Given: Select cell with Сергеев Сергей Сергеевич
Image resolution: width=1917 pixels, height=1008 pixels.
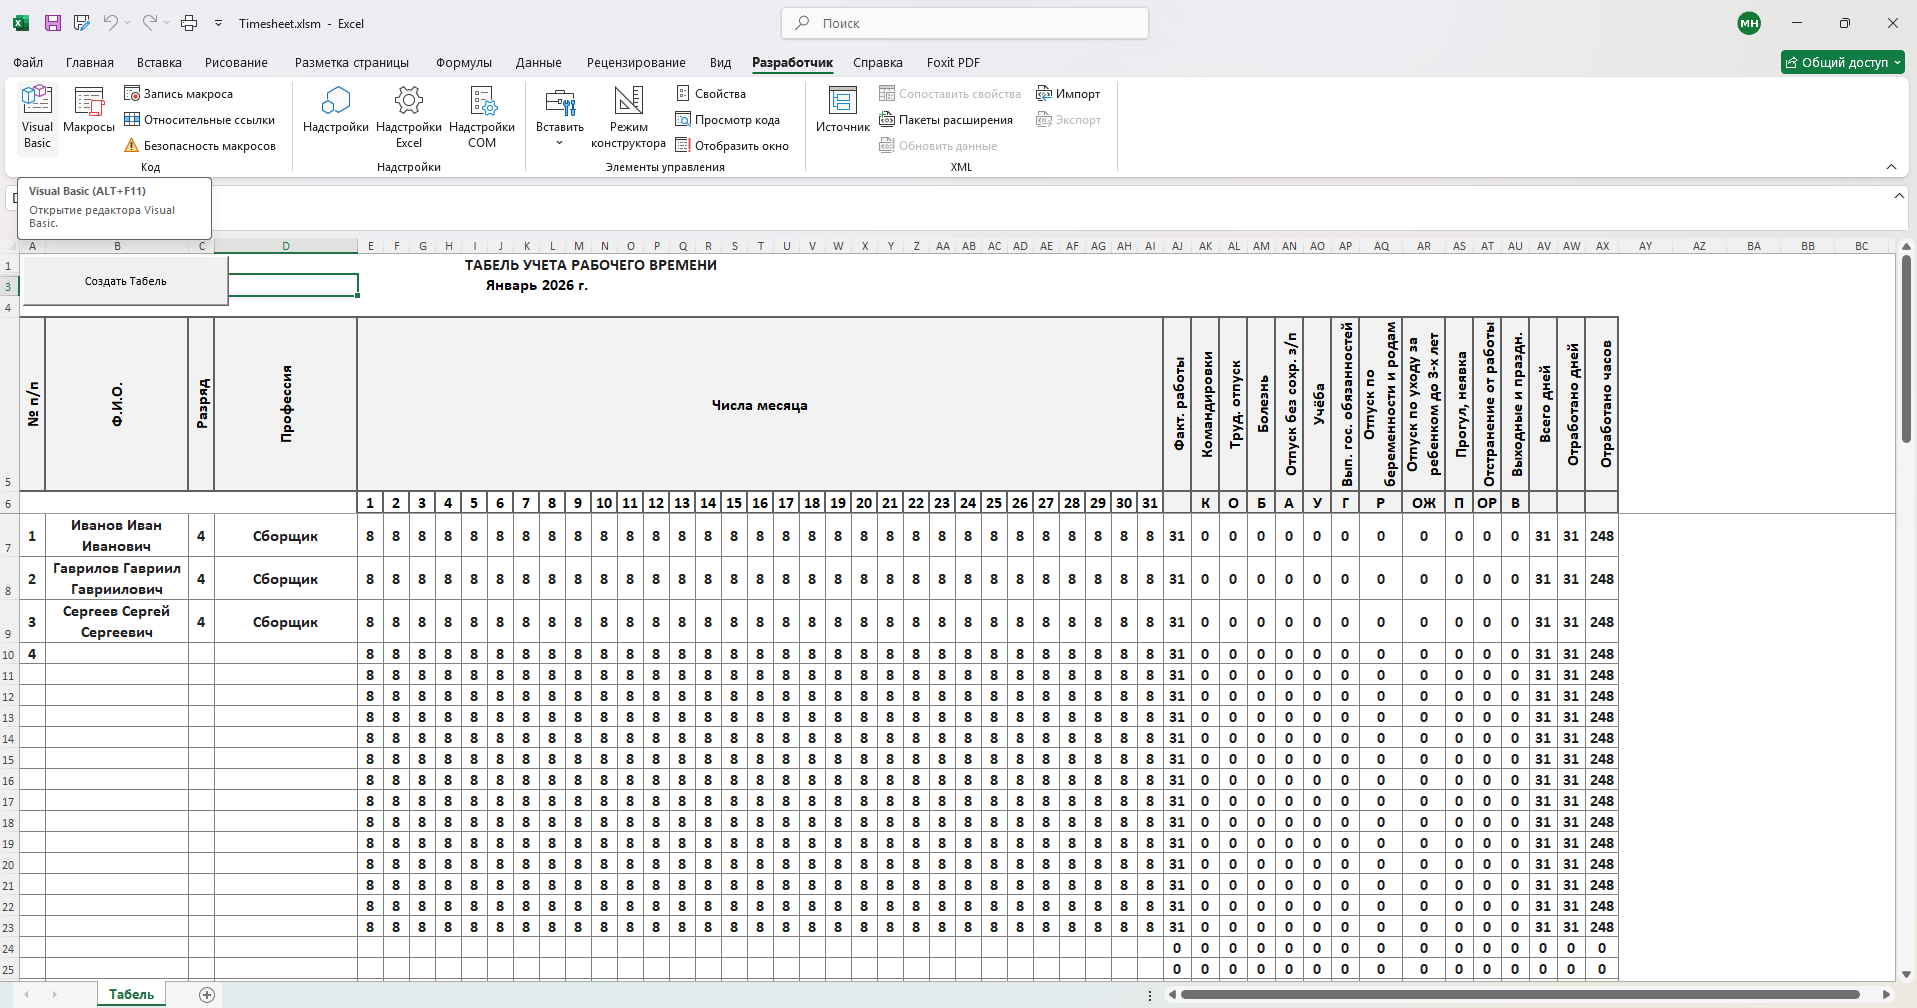Looking at the screenshot, I should [x=117, y=621].
